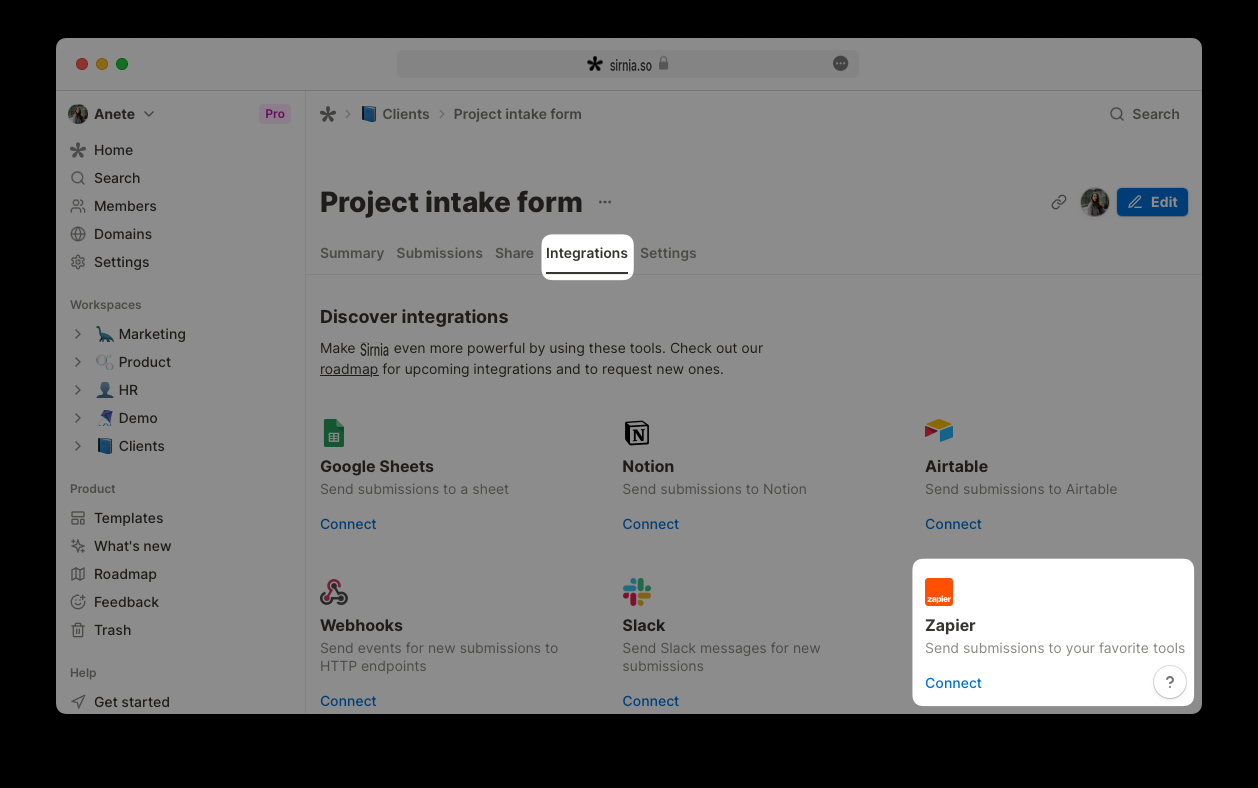This screenshot has height=788, width=1258.
Task: Open the Demo workspace label
Action: (138, 418)
